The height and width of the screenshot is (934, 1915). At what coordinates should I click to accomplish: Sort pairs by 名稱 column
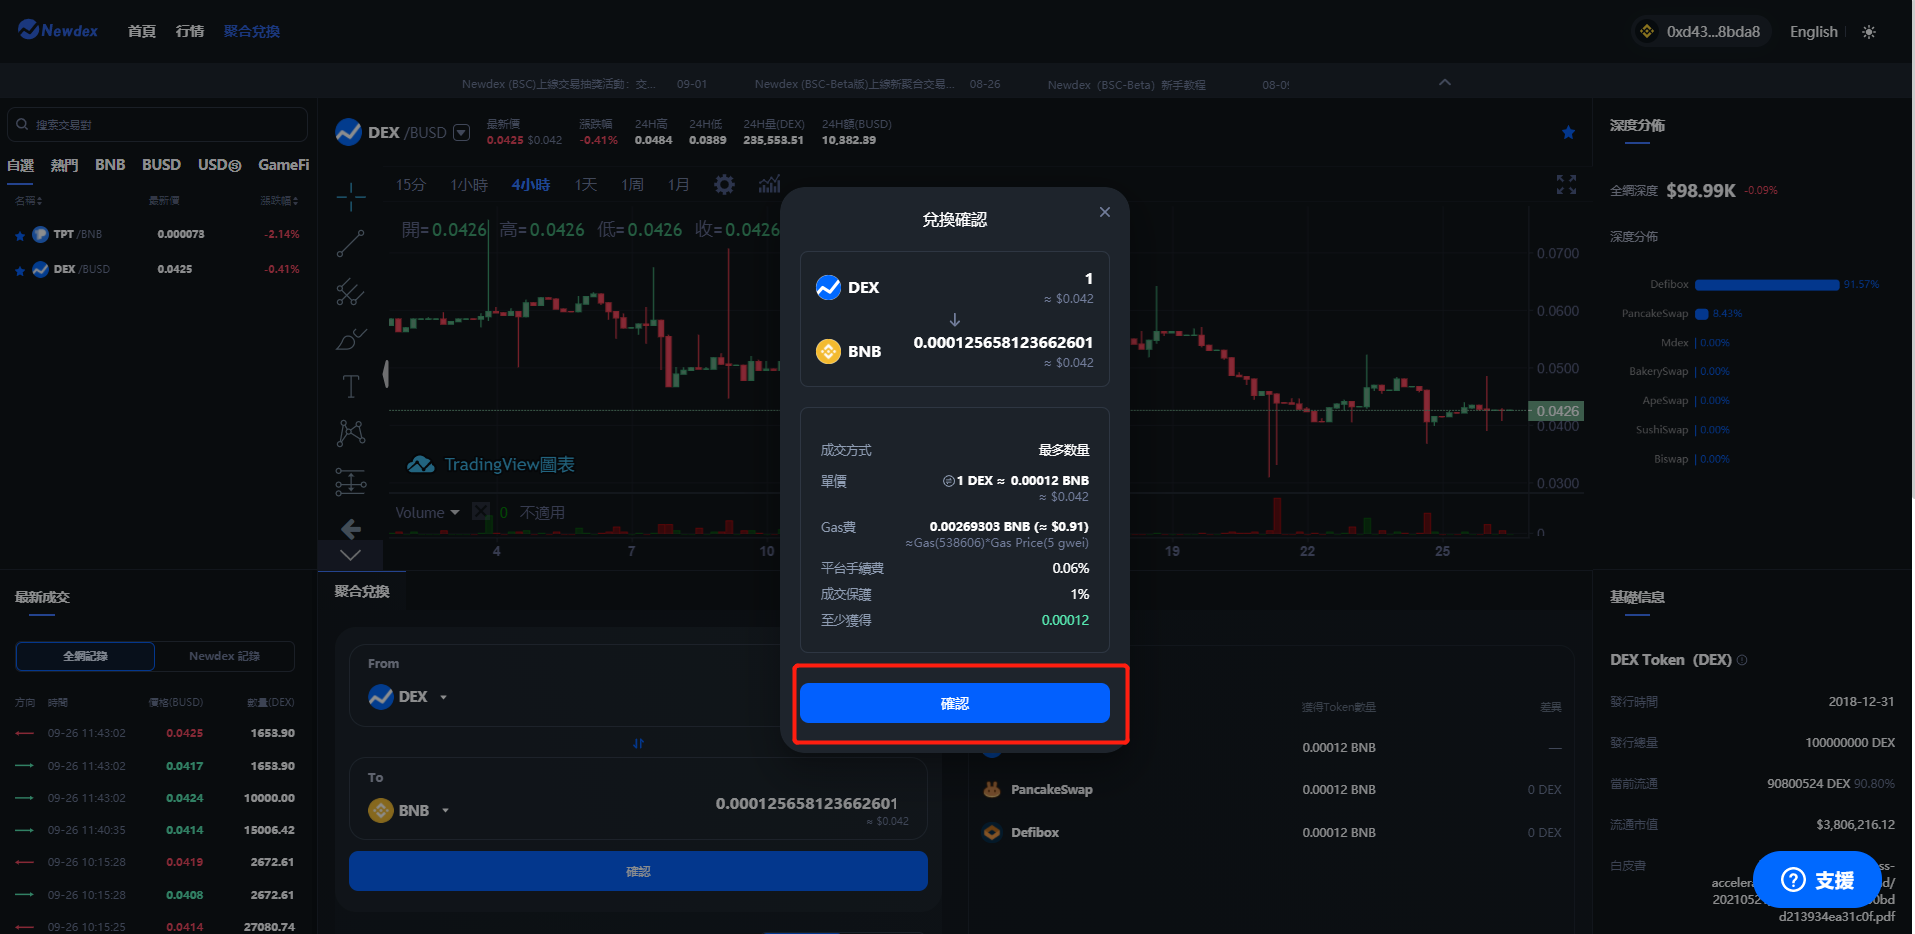click(x=28, y=201)
